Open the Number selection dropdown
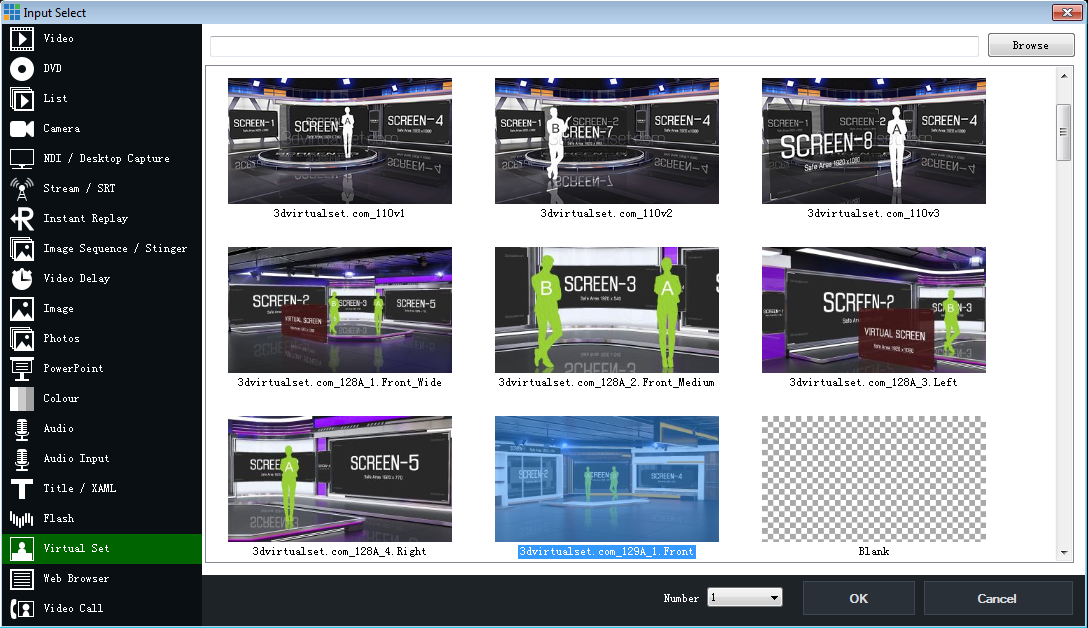Viewport: 1088px width, 628px height. pyautogui.click(x=742, y=597)
